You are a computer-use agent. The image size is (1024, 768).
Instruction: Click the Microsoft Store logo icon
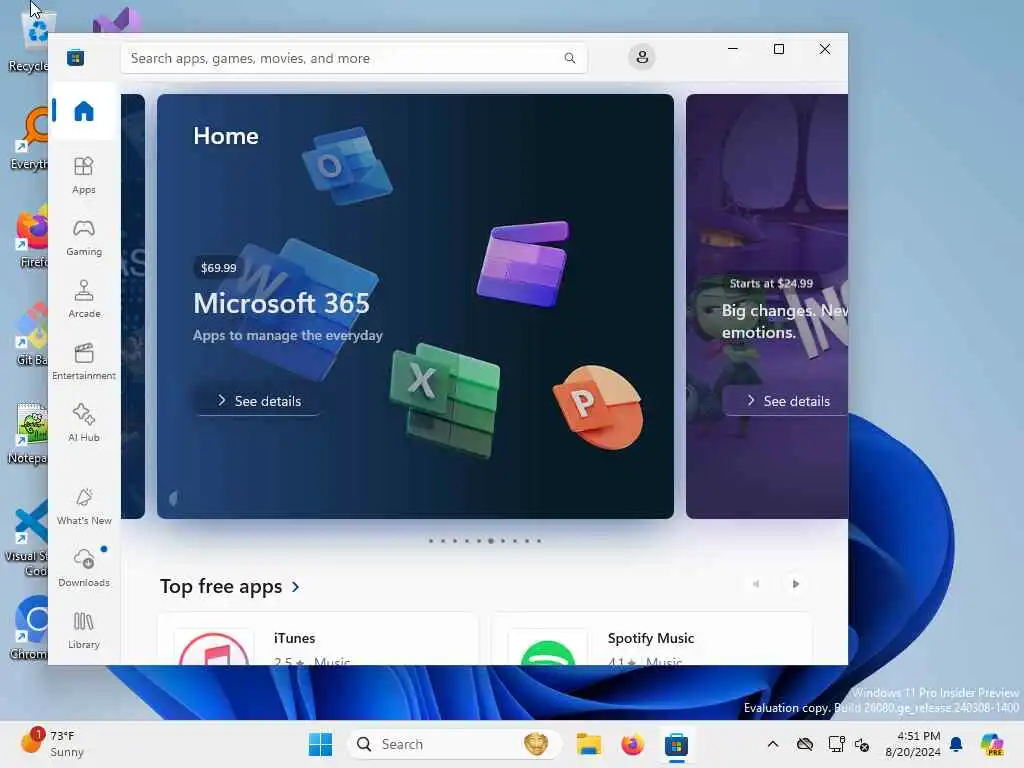pyautogui.click(x=75, y=57)
